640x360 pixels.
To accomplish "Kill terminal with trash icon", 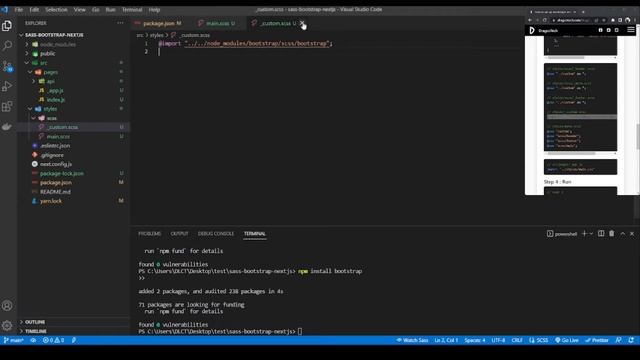I will pyautogui.click(x=611, y=233).
